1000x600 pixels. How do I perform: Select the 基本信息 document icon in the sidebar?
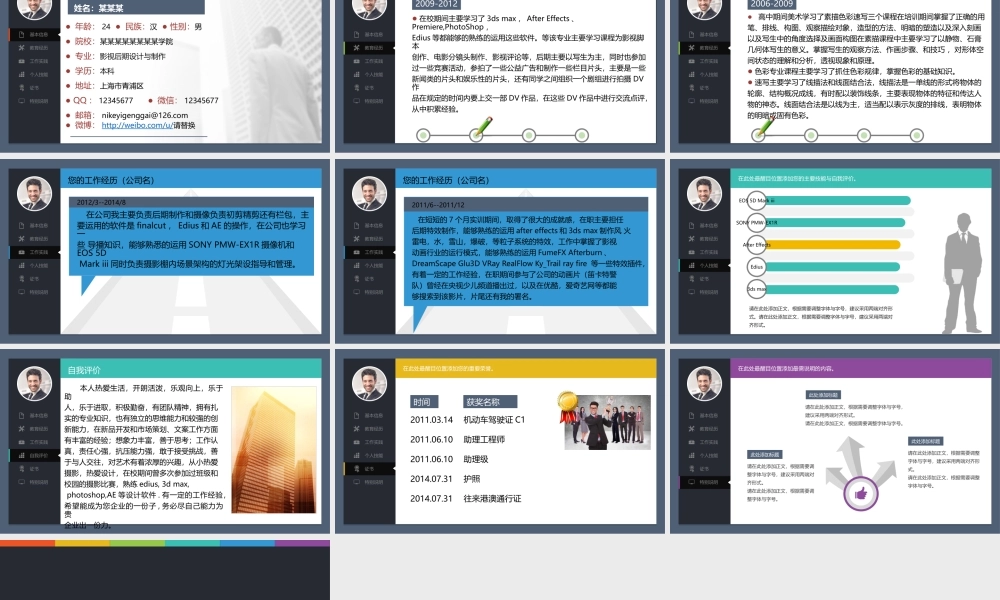click(x=21, y=33)
